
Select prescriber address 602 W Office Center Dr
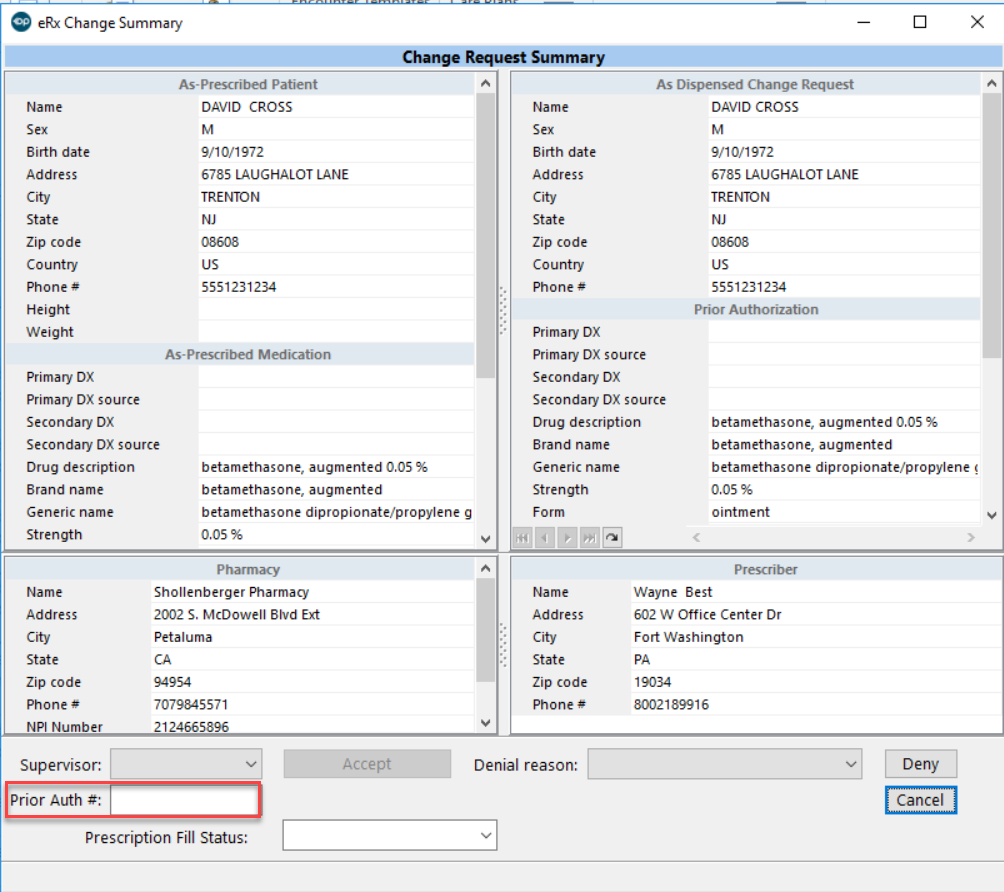tap(707, 615)
